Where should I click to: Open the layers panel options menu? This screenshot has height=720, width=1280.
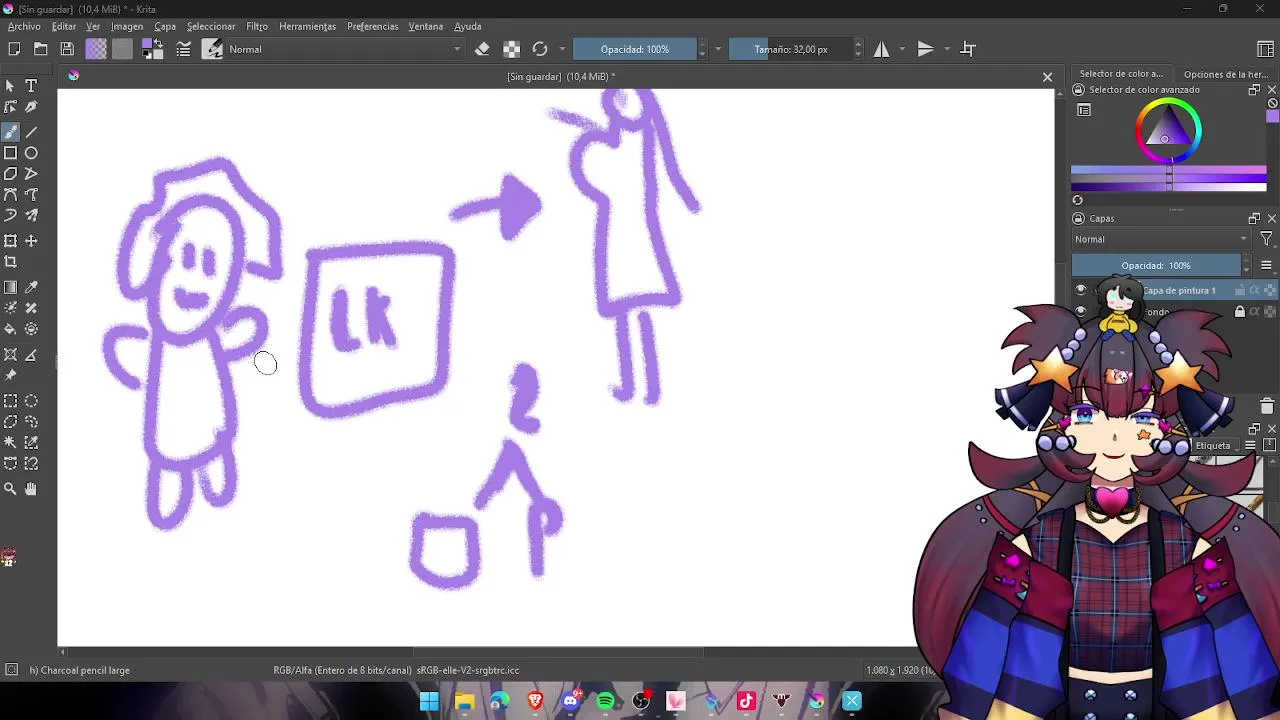(x=1266, y=265)
